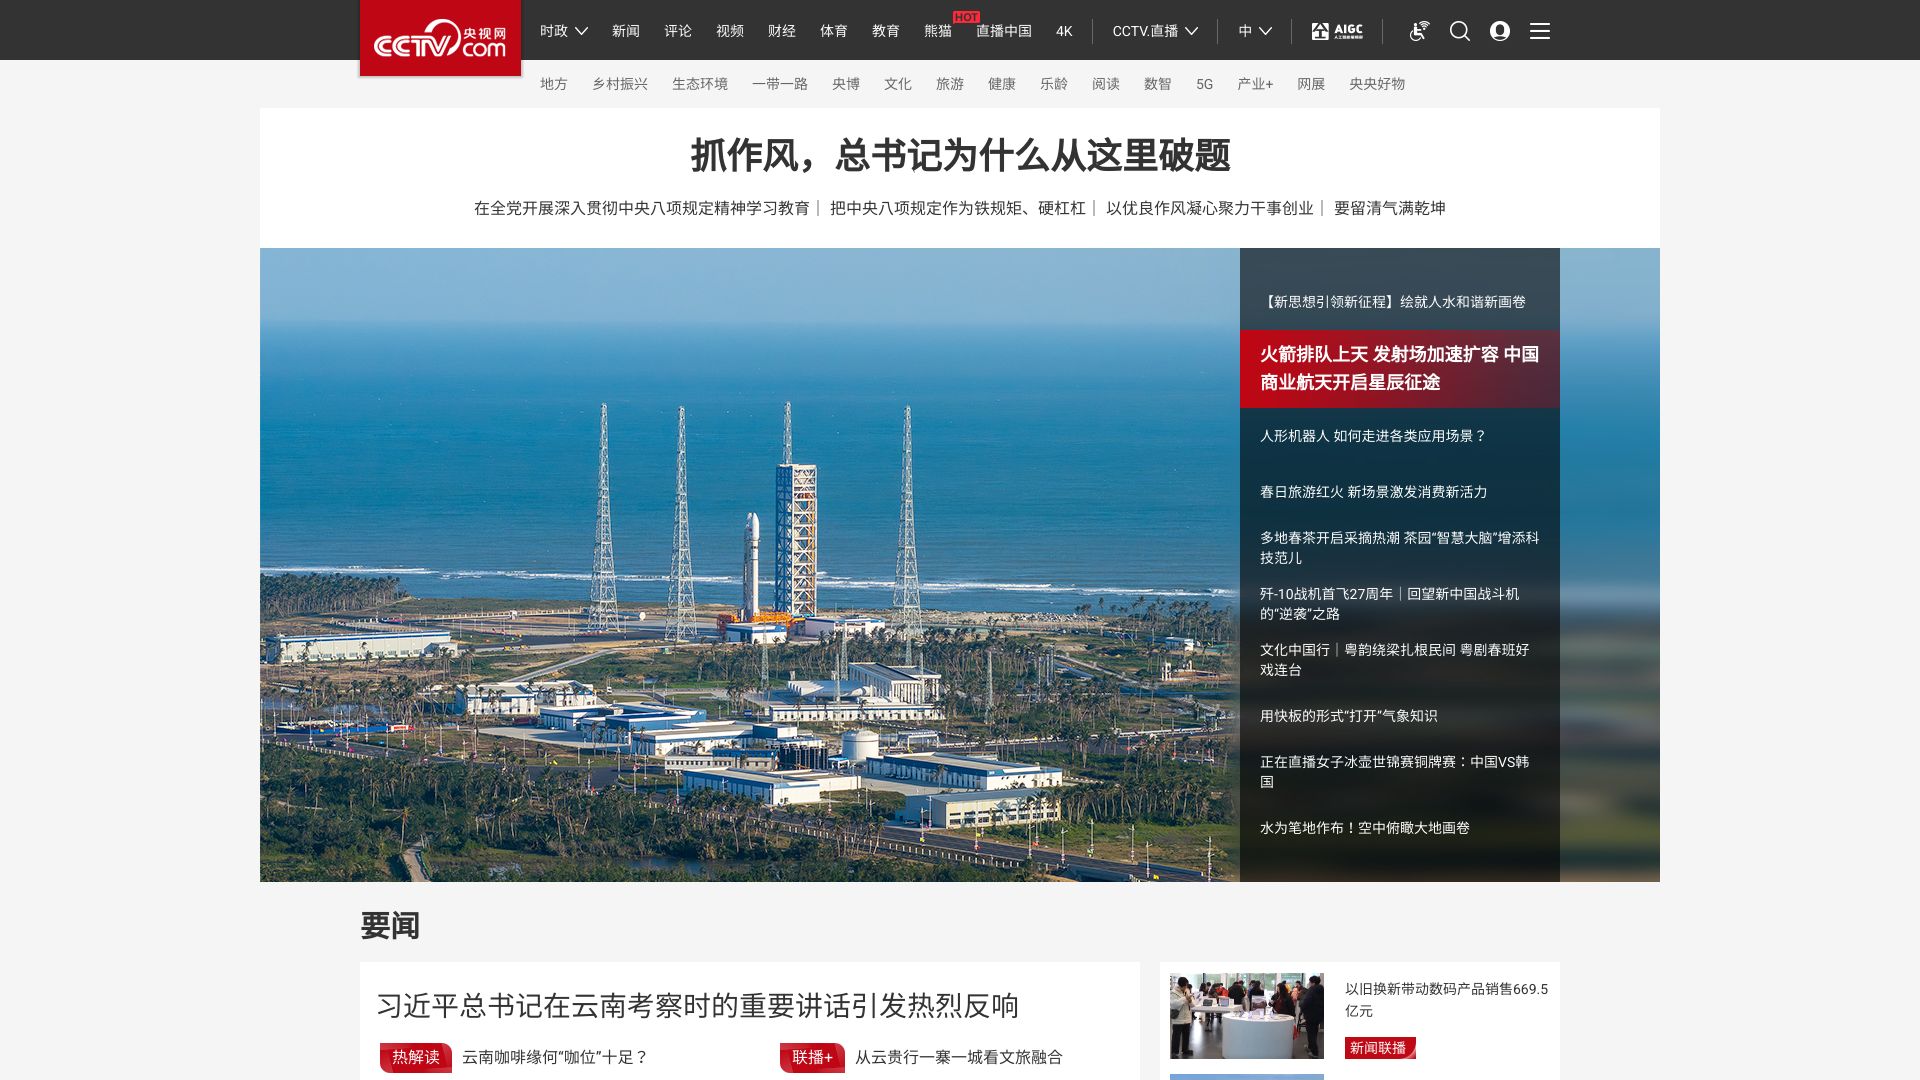Open the accessibility mode icon
Viewport: 1920px width, 1080px height.
click(x=1419, y=31)
